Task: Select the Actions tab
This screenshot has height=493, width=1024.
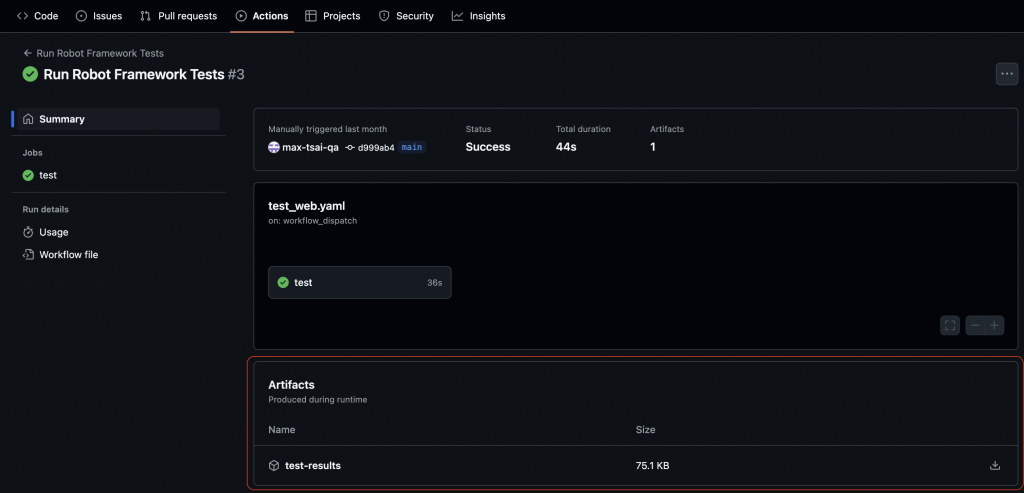Action: click(262, 16)
